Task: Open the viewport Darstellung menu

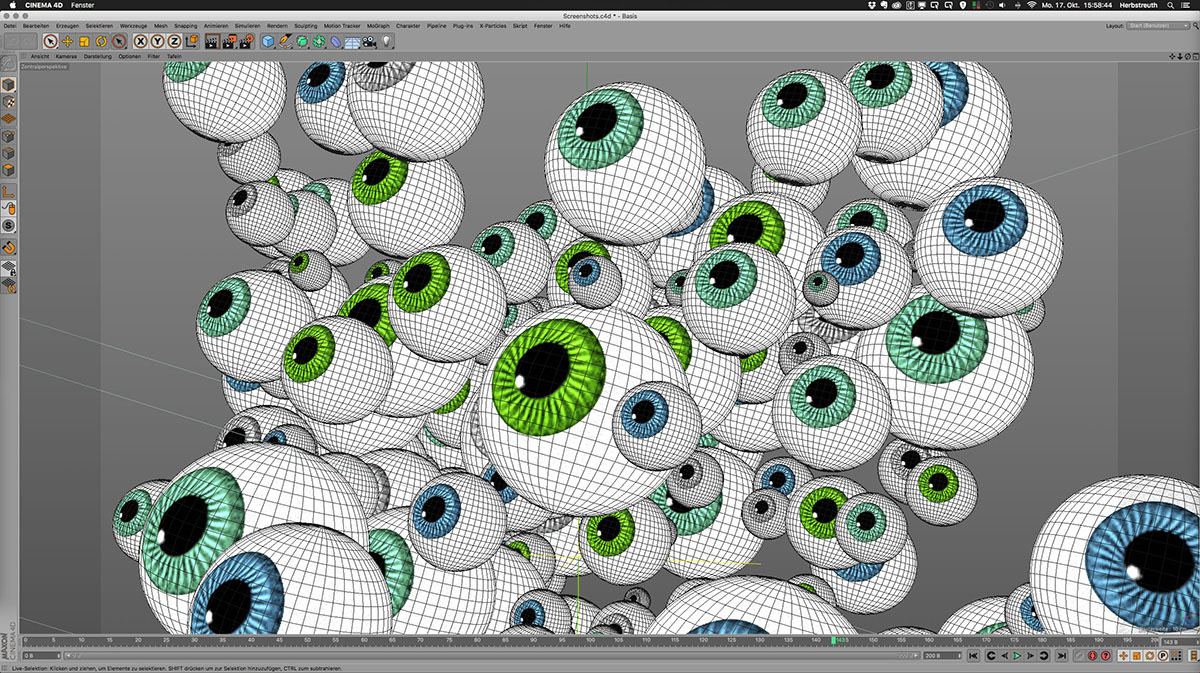Action: [x=97, y=57]
